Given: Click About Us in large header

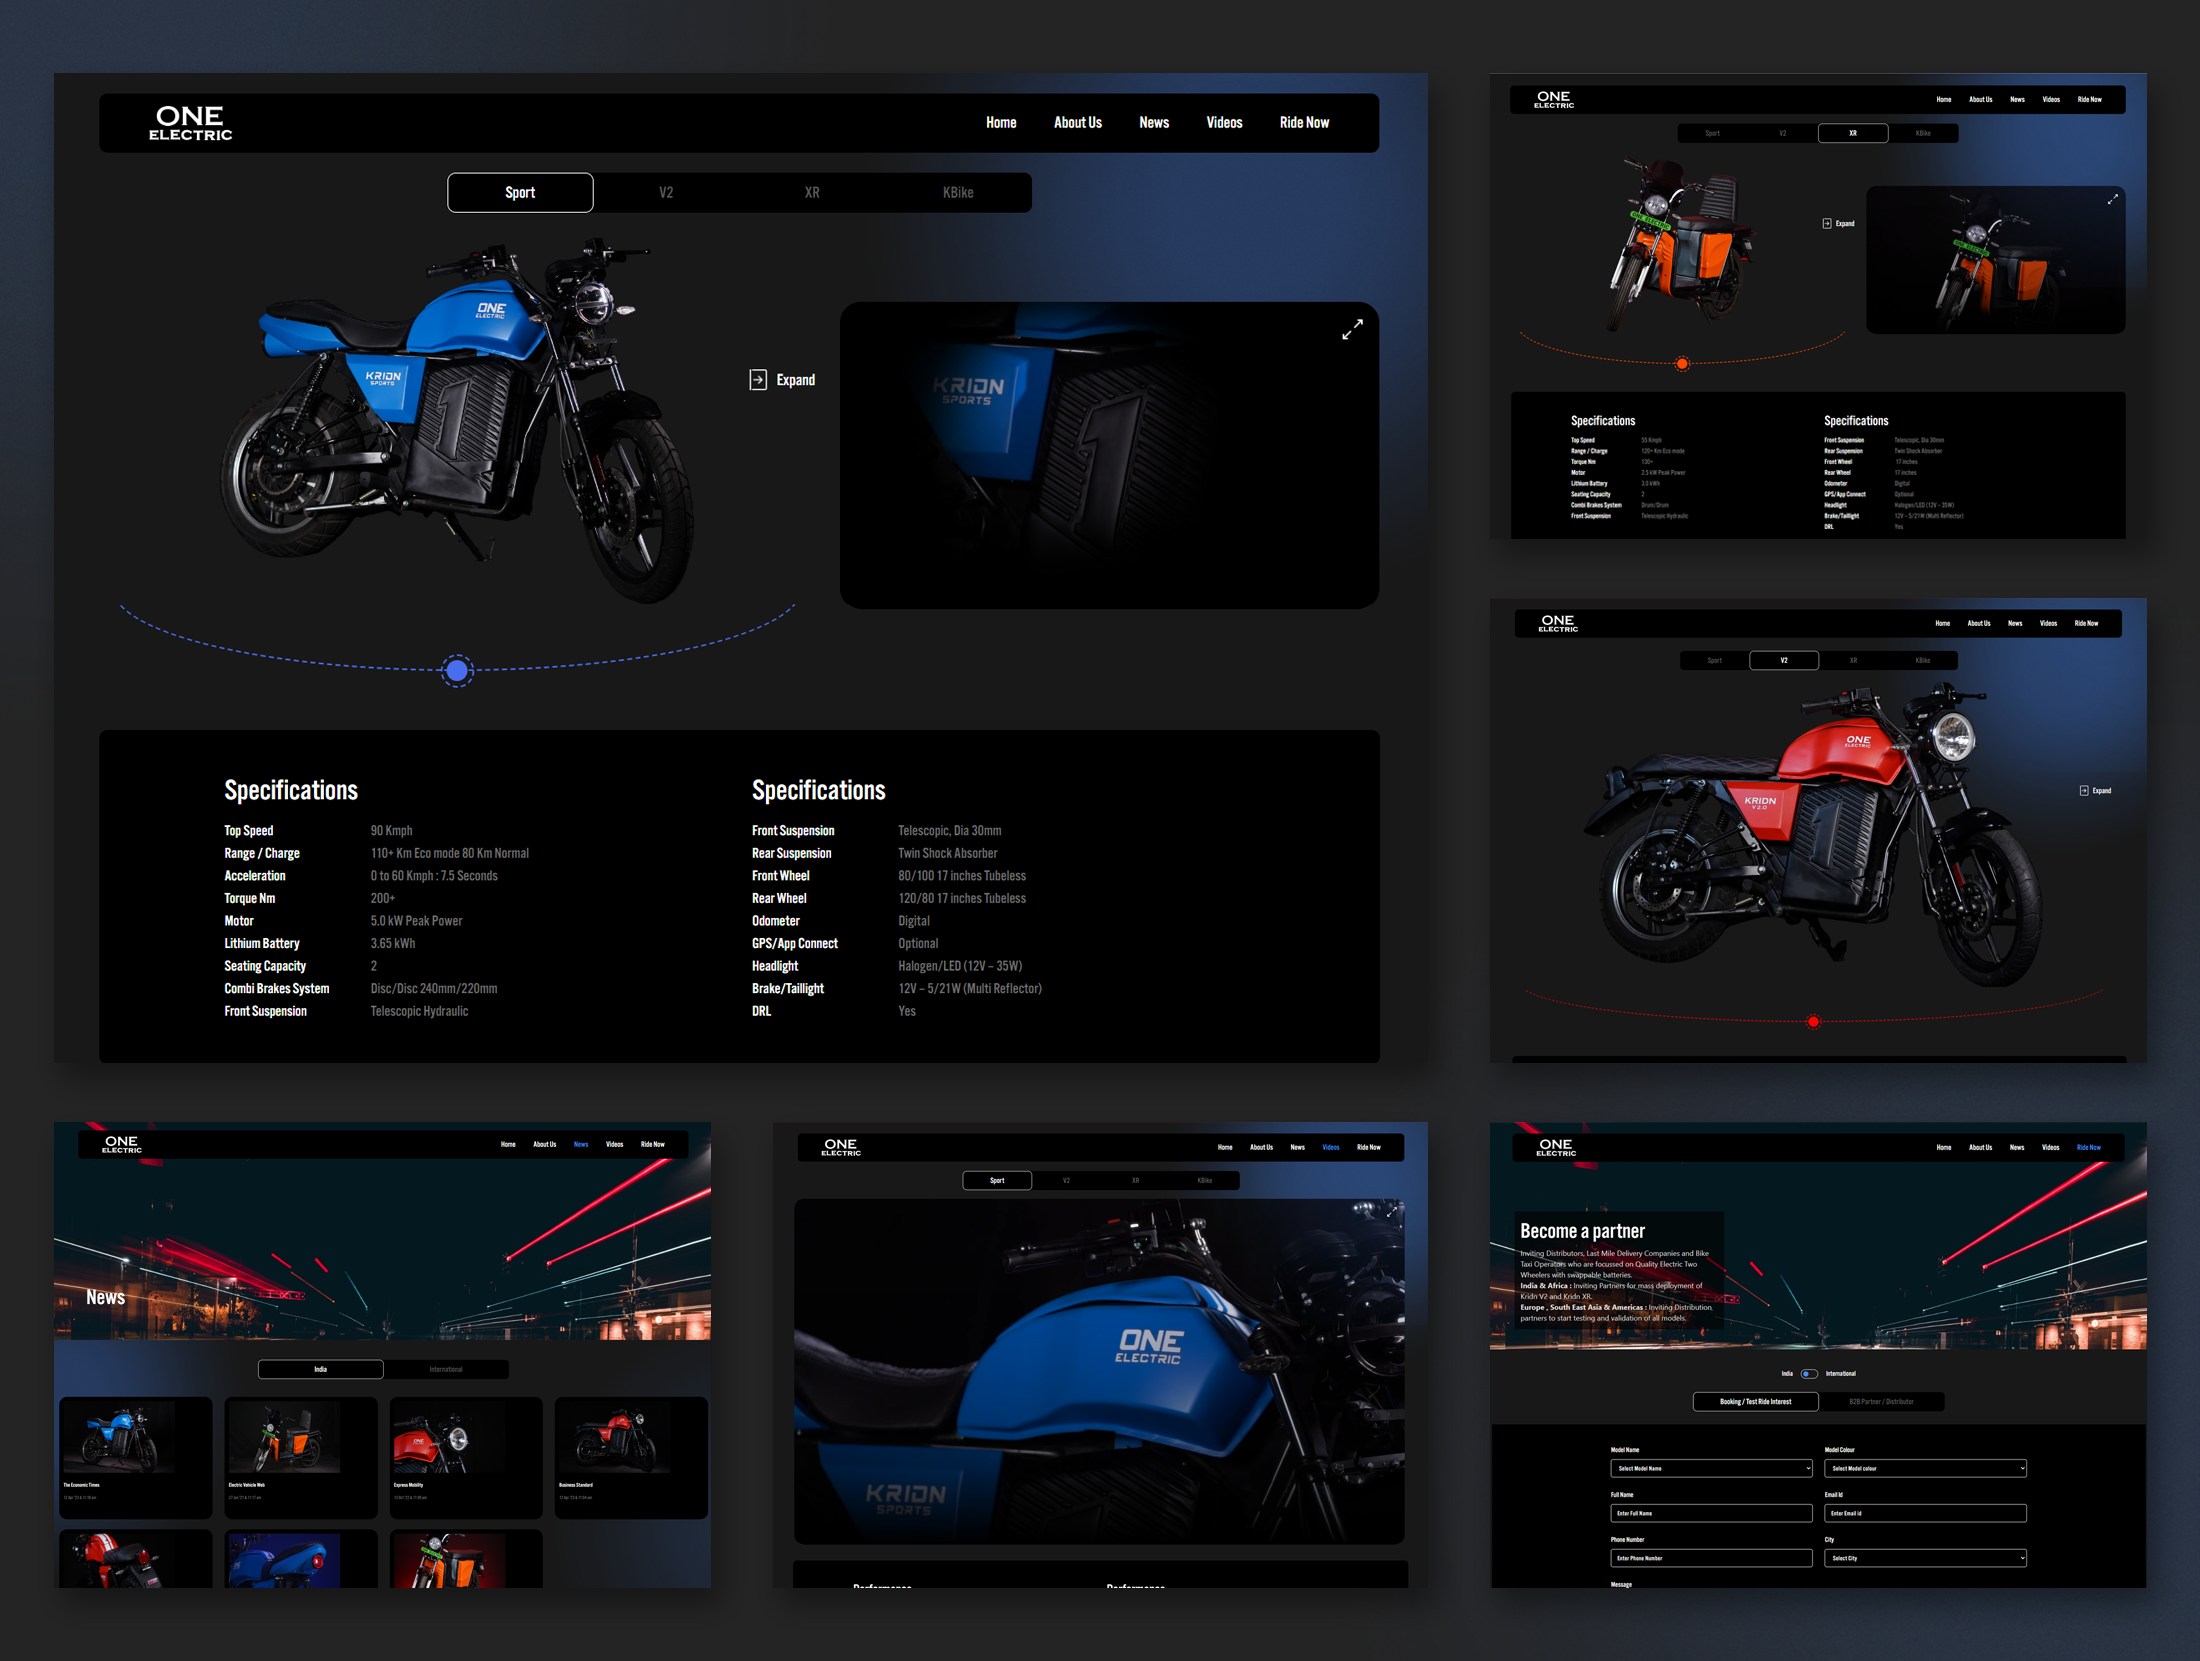Looking at the screenshot, I should click(x=1077, y=123).
